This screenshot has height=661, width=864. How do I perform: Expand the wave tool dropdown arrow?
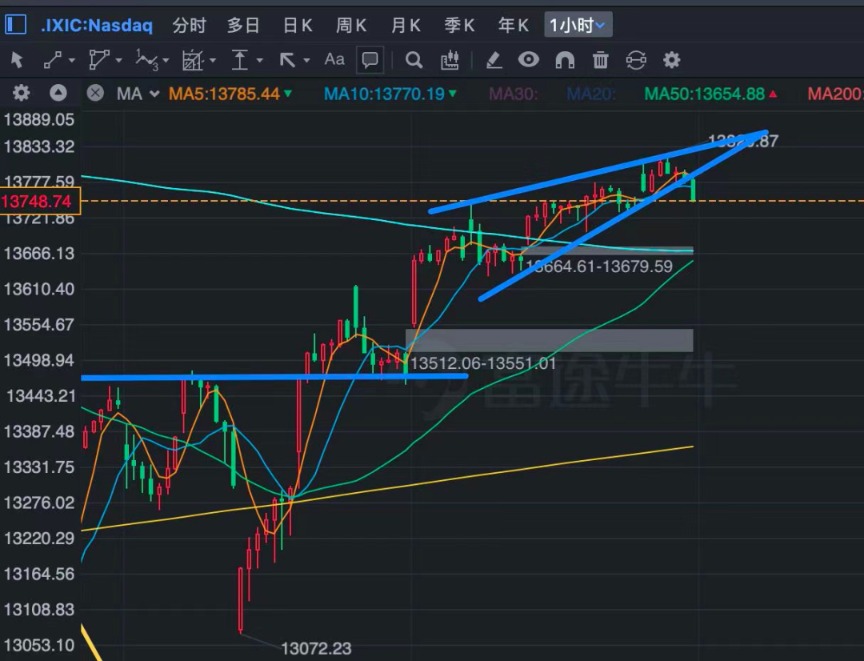tap(166, 61)
